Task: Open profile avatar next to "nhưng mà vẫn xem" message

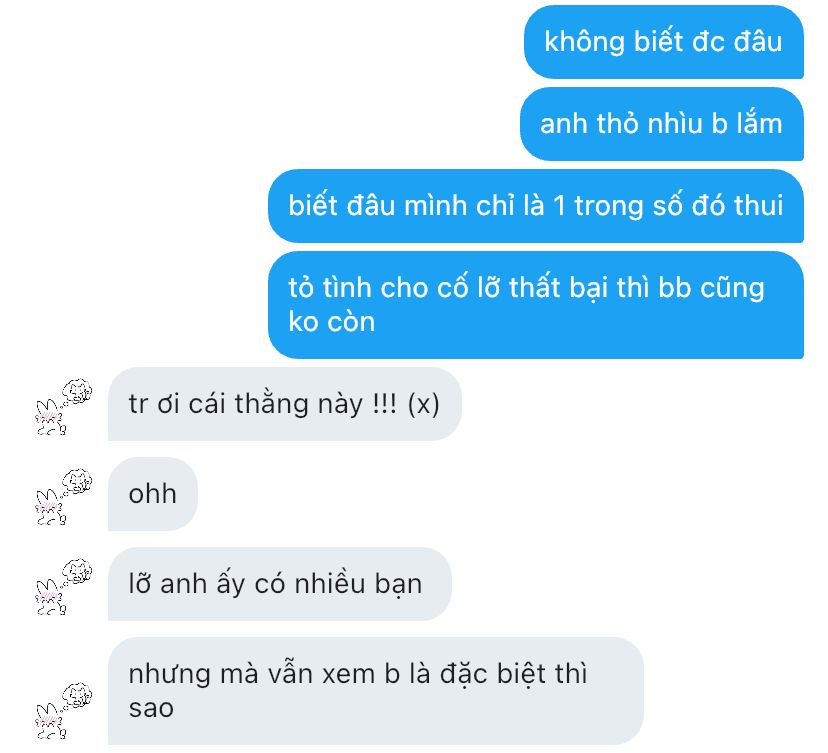Action: (64, 711)
